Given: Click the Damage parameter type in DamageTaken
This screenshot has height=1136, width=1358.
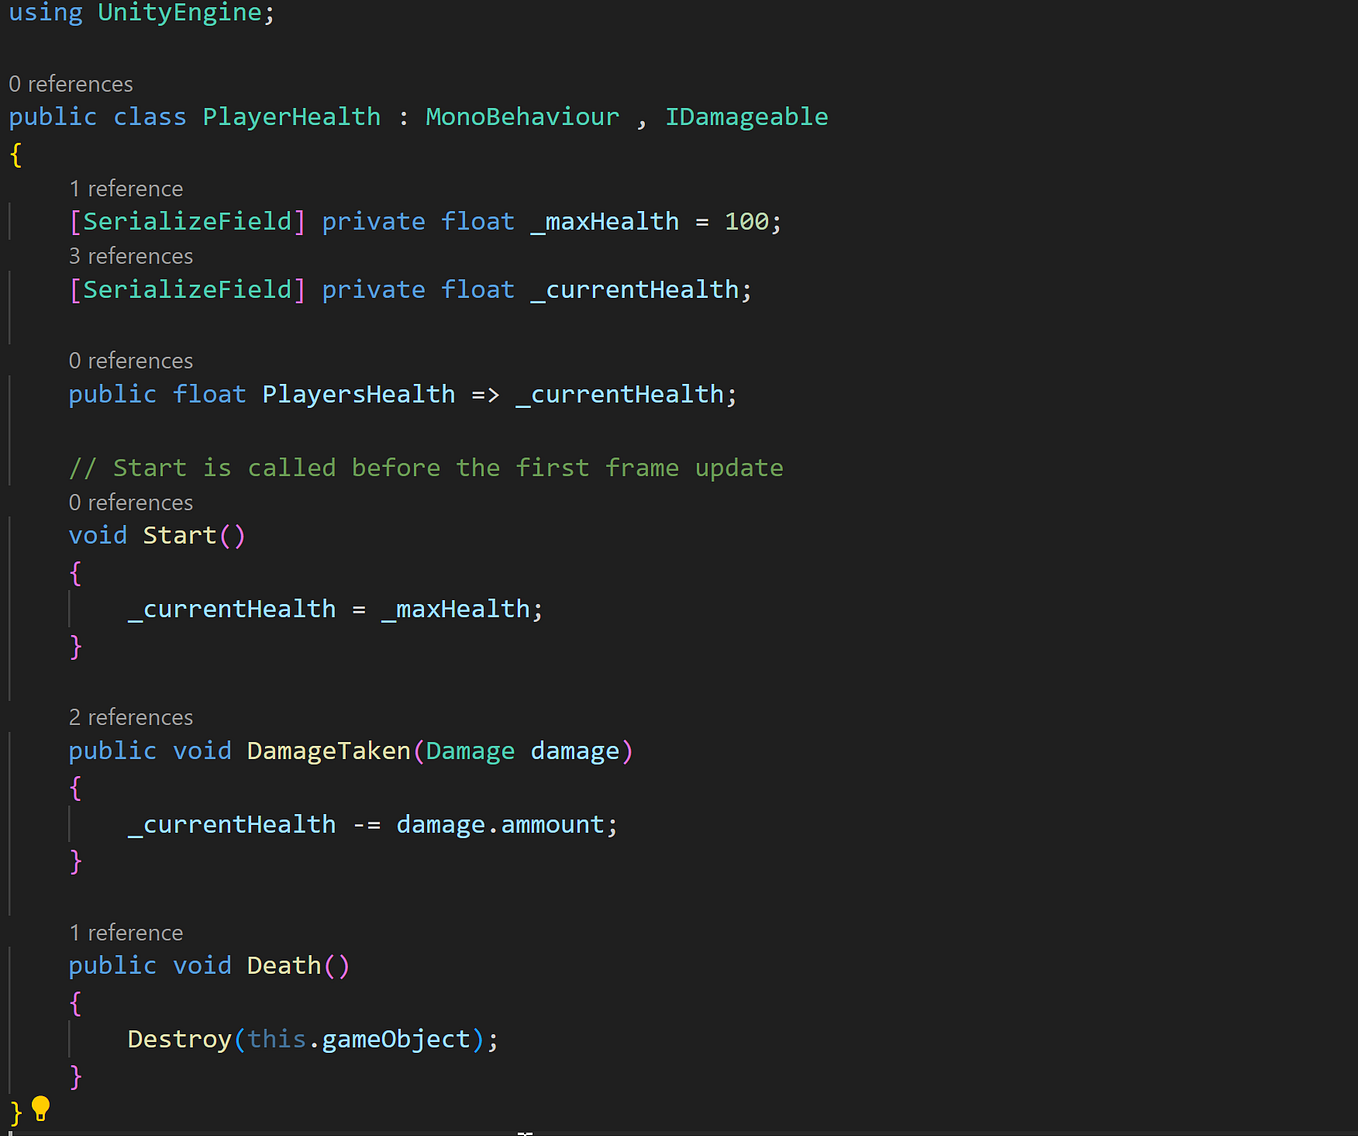Looking at the screenshot, I should (470, 750).
